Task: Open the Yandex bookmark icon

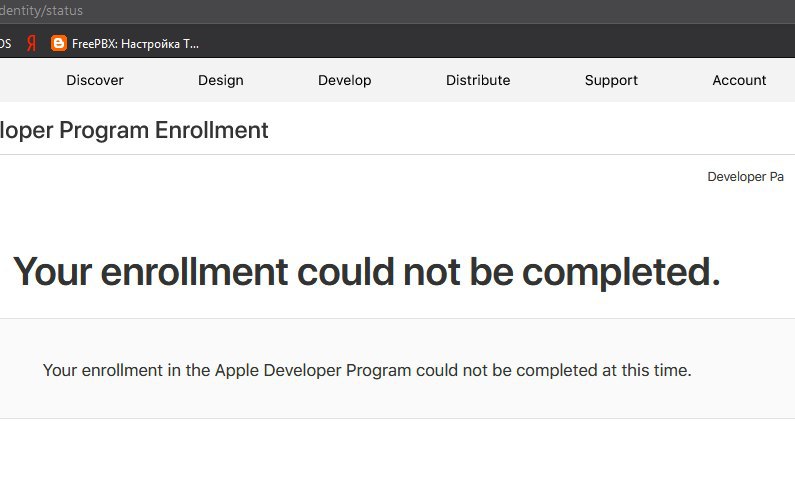Action: click(31, 44)
